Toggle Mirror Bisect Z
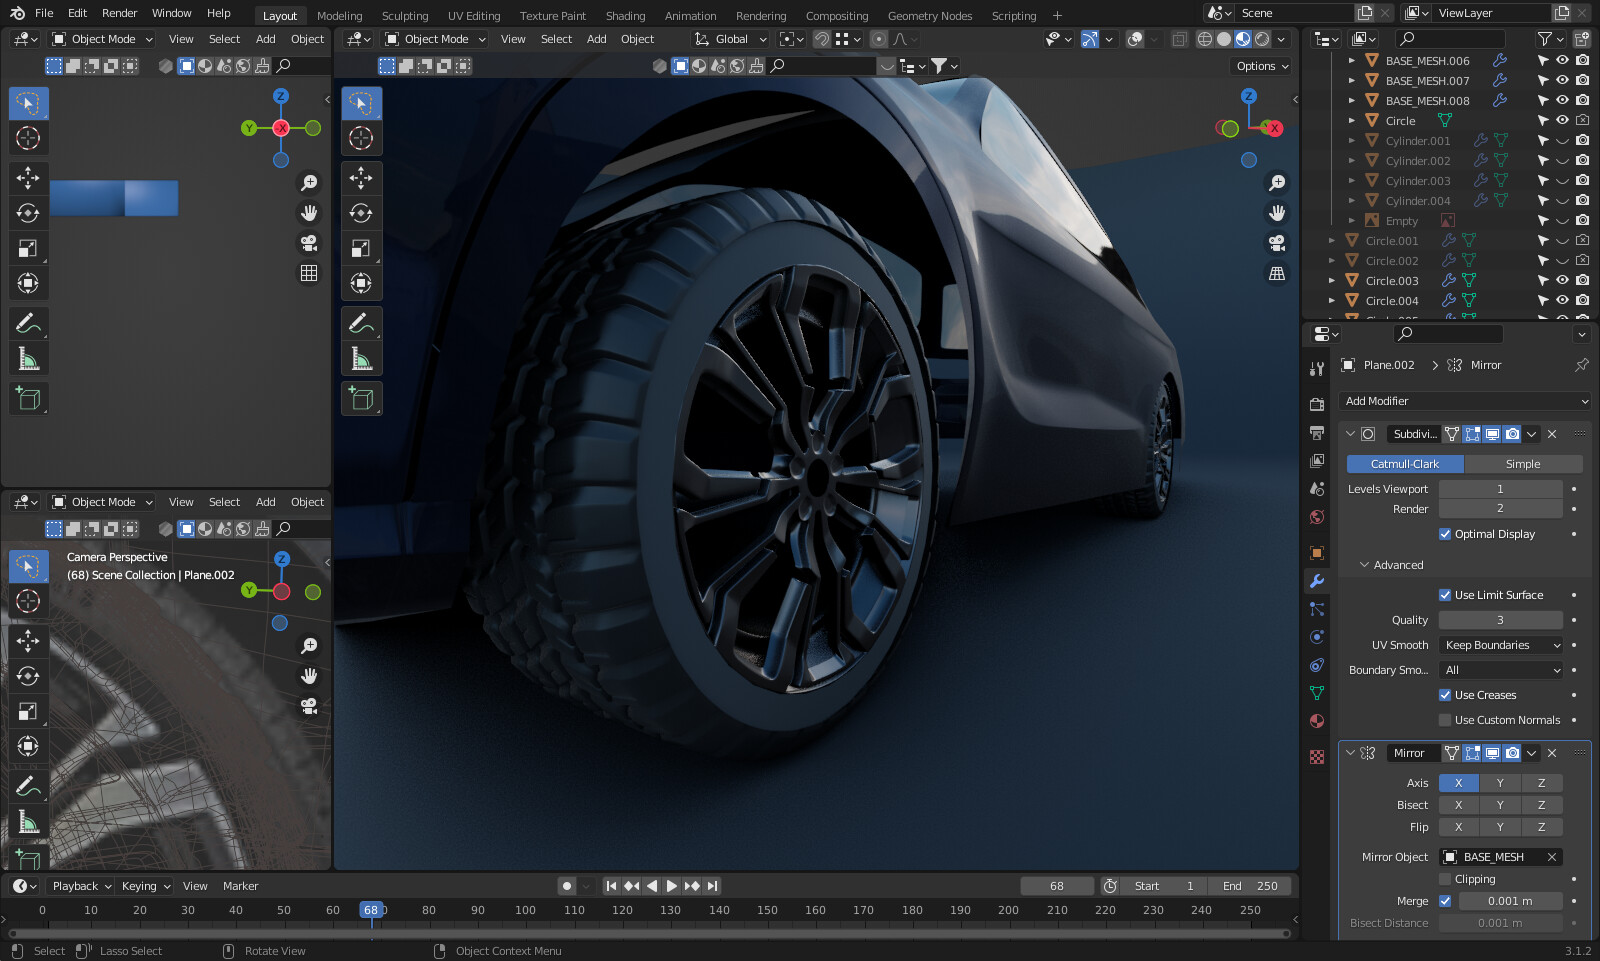The image size is (1600, 961). pyautogui.click(x=1542, y=805)
